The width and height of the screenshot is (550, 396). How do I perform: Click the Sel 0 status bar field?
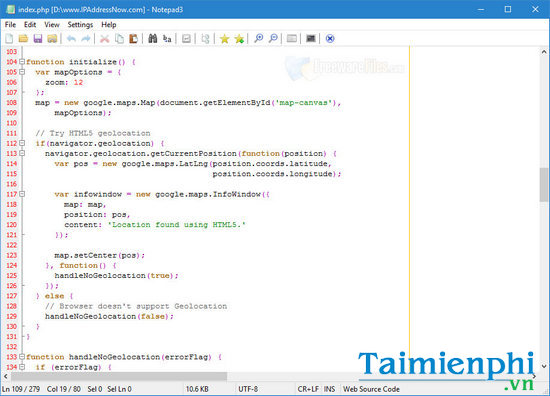point(95,389)
